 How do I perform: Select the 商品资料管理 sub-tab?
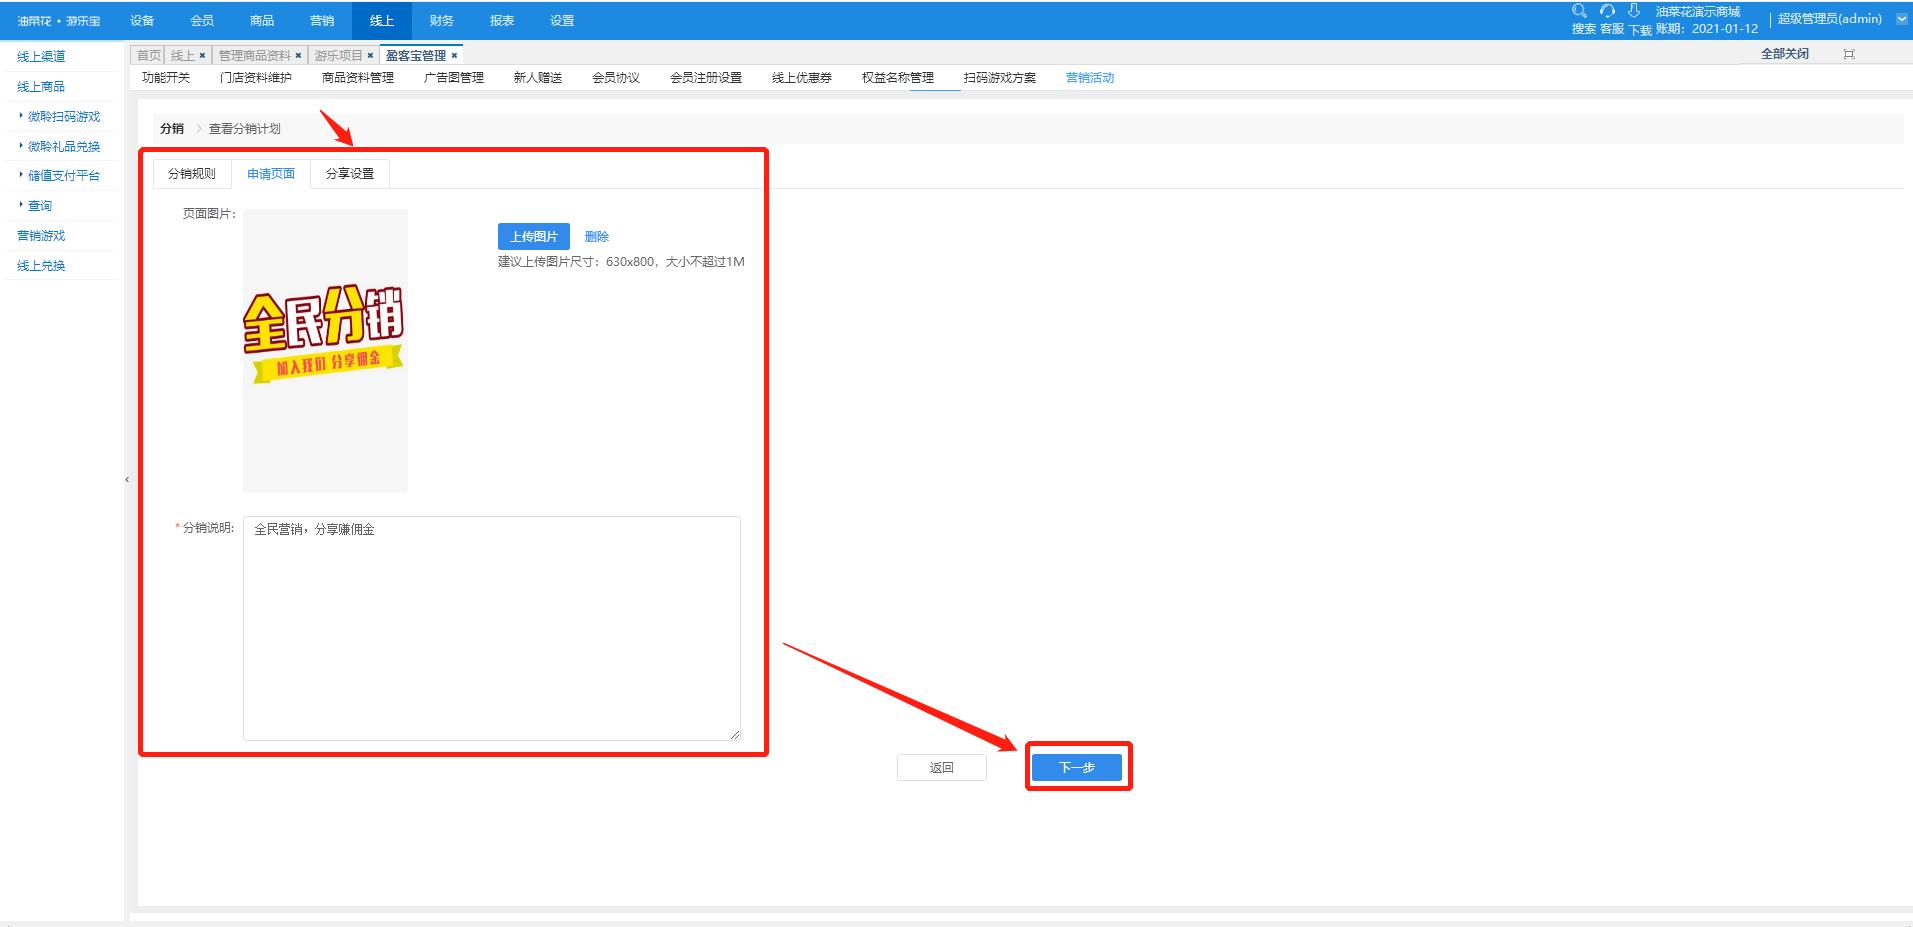coord(358,78)
